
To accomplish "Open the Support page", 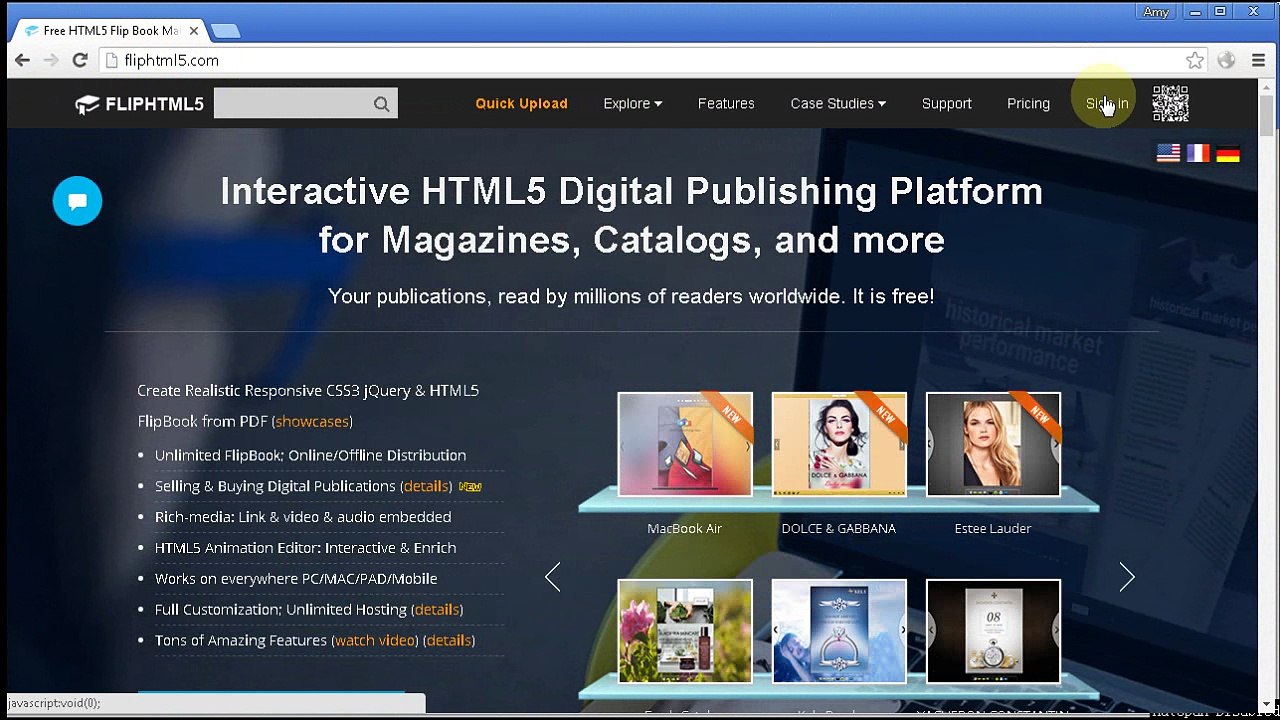I will tap(946, 103).
